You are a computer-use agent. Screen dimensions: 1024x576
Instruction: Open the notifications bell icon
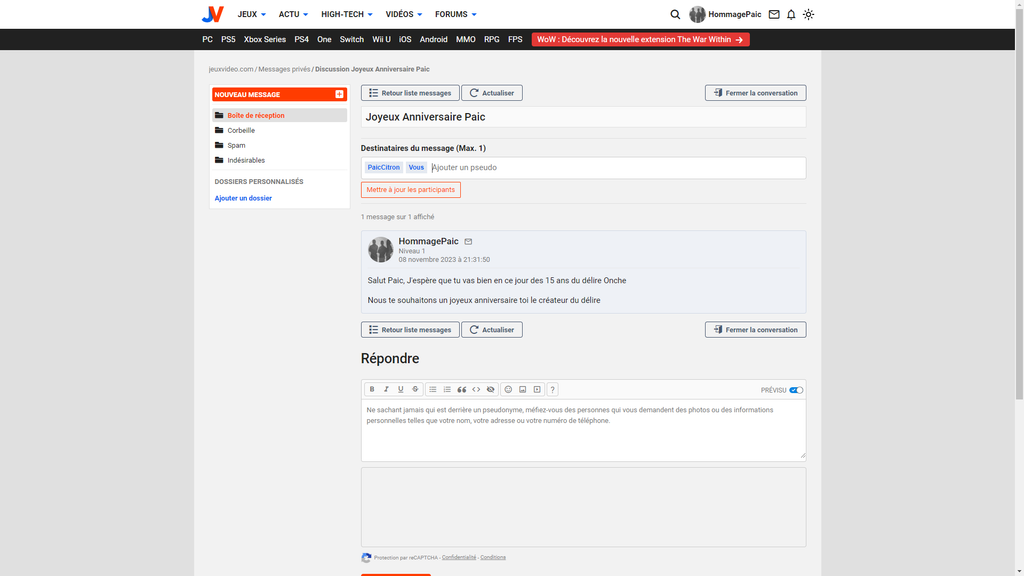pyautogui.click(x=791, y=14)
